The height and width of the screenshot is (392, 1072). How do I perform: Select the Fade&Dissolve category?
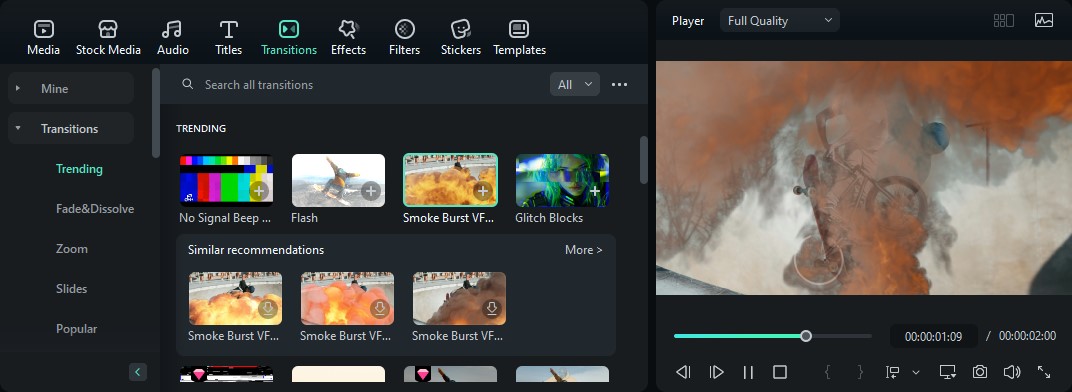pyautogui.click(x=95, y=209)
